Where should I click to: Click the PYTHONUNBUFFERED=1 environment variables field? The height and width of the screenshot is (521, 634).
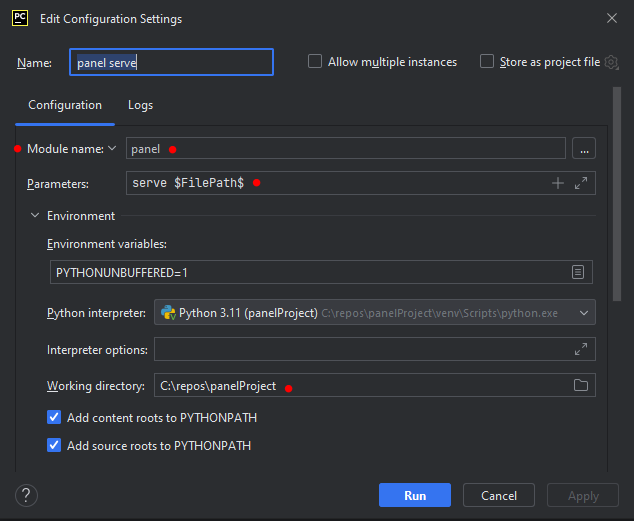[321, 272]
